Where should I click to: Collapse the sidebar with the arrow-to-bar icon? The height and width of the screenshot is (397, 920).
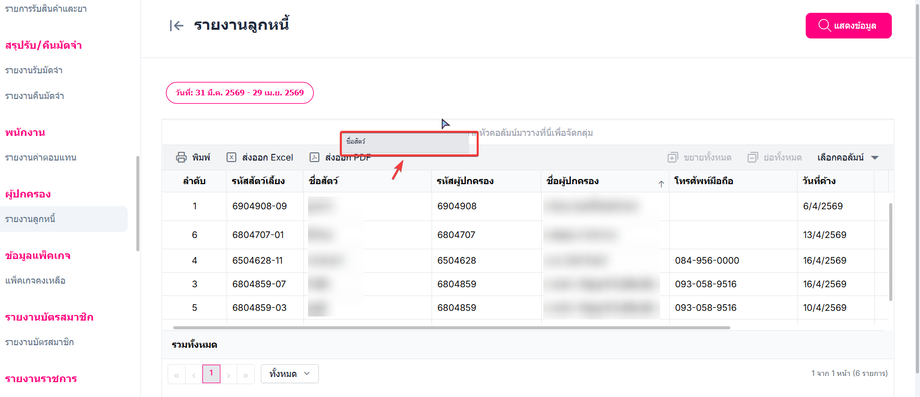click(176, 25)
